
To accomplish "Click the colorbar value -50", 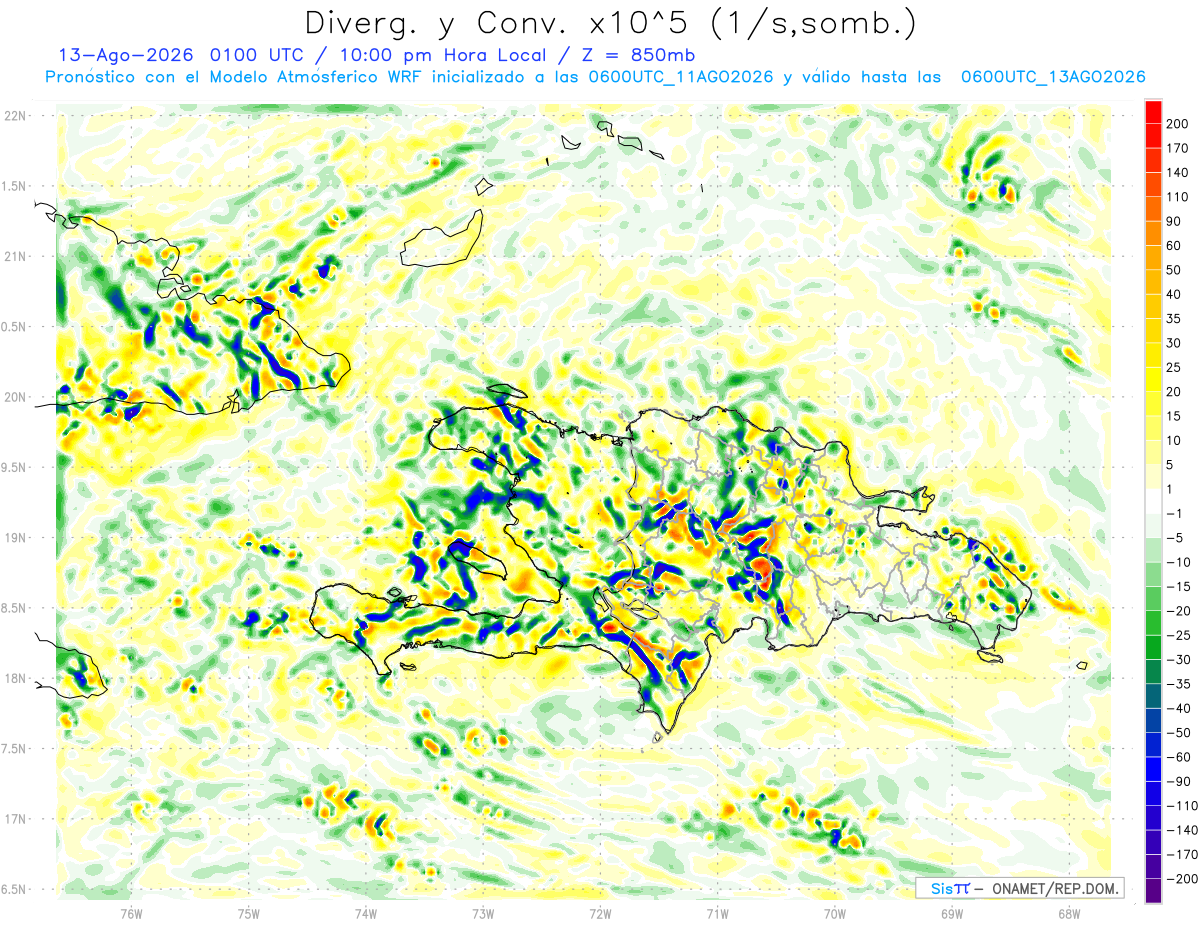I will pos(1181,732).
